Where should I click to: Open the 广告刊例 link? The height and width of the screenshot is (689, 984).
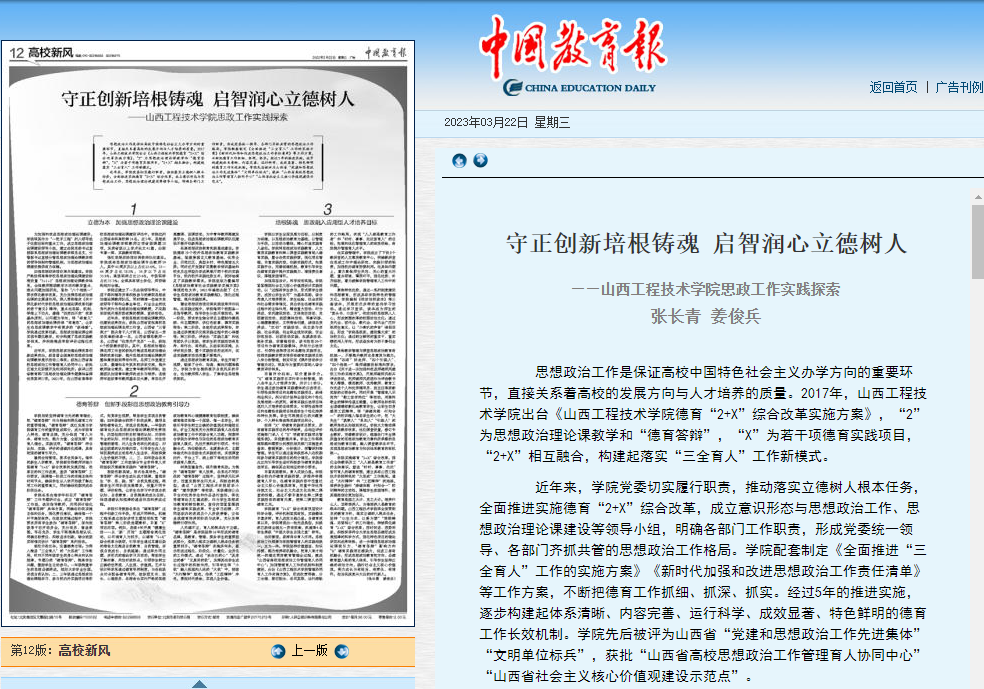pyautogui.click(x=959, y=87)
